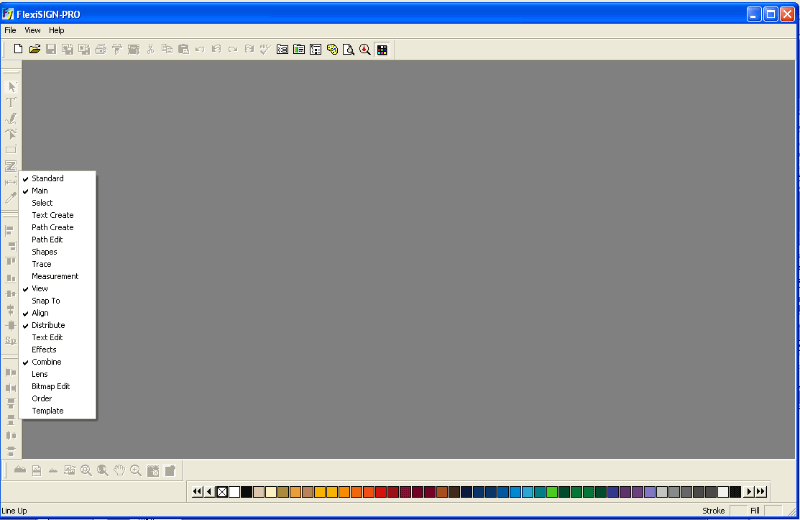Maximize the FlexiSIGN-PRO window
This screenshot has height=520, width=800.
[x=770, y=14]
